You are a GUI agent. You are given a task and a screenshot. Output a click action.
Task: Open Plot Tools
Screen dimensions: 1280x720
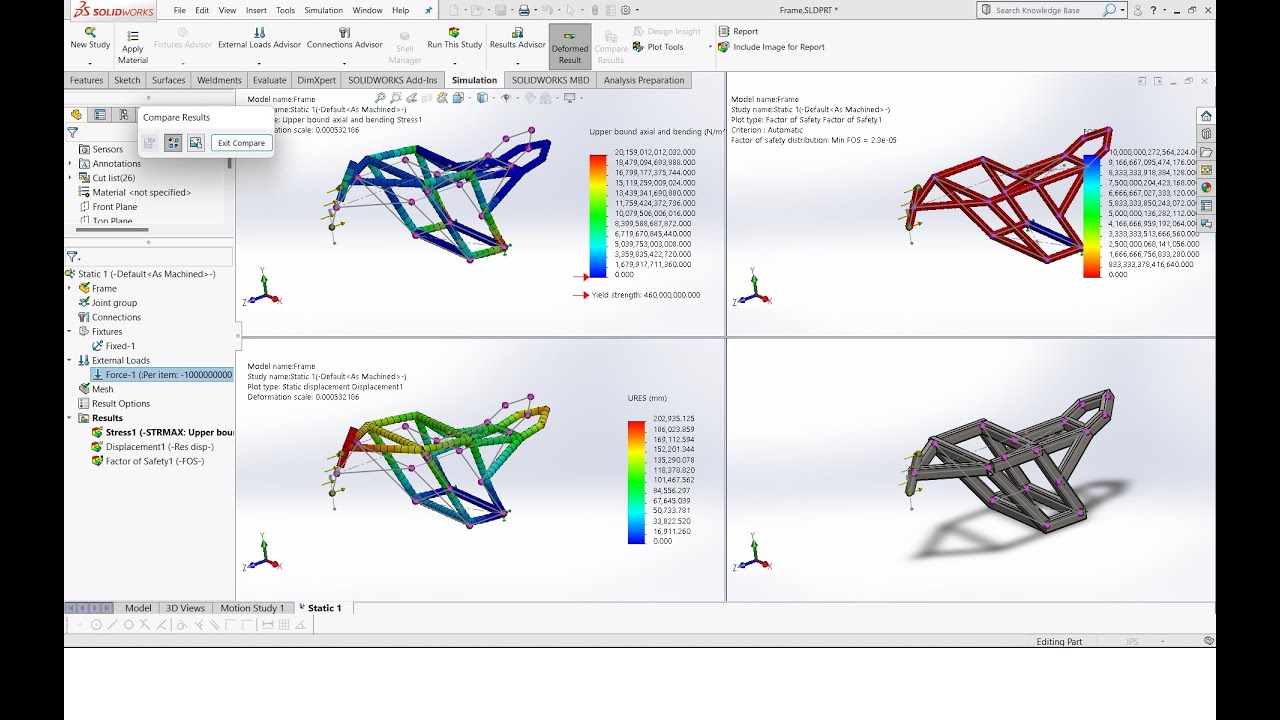click(658, 47)
